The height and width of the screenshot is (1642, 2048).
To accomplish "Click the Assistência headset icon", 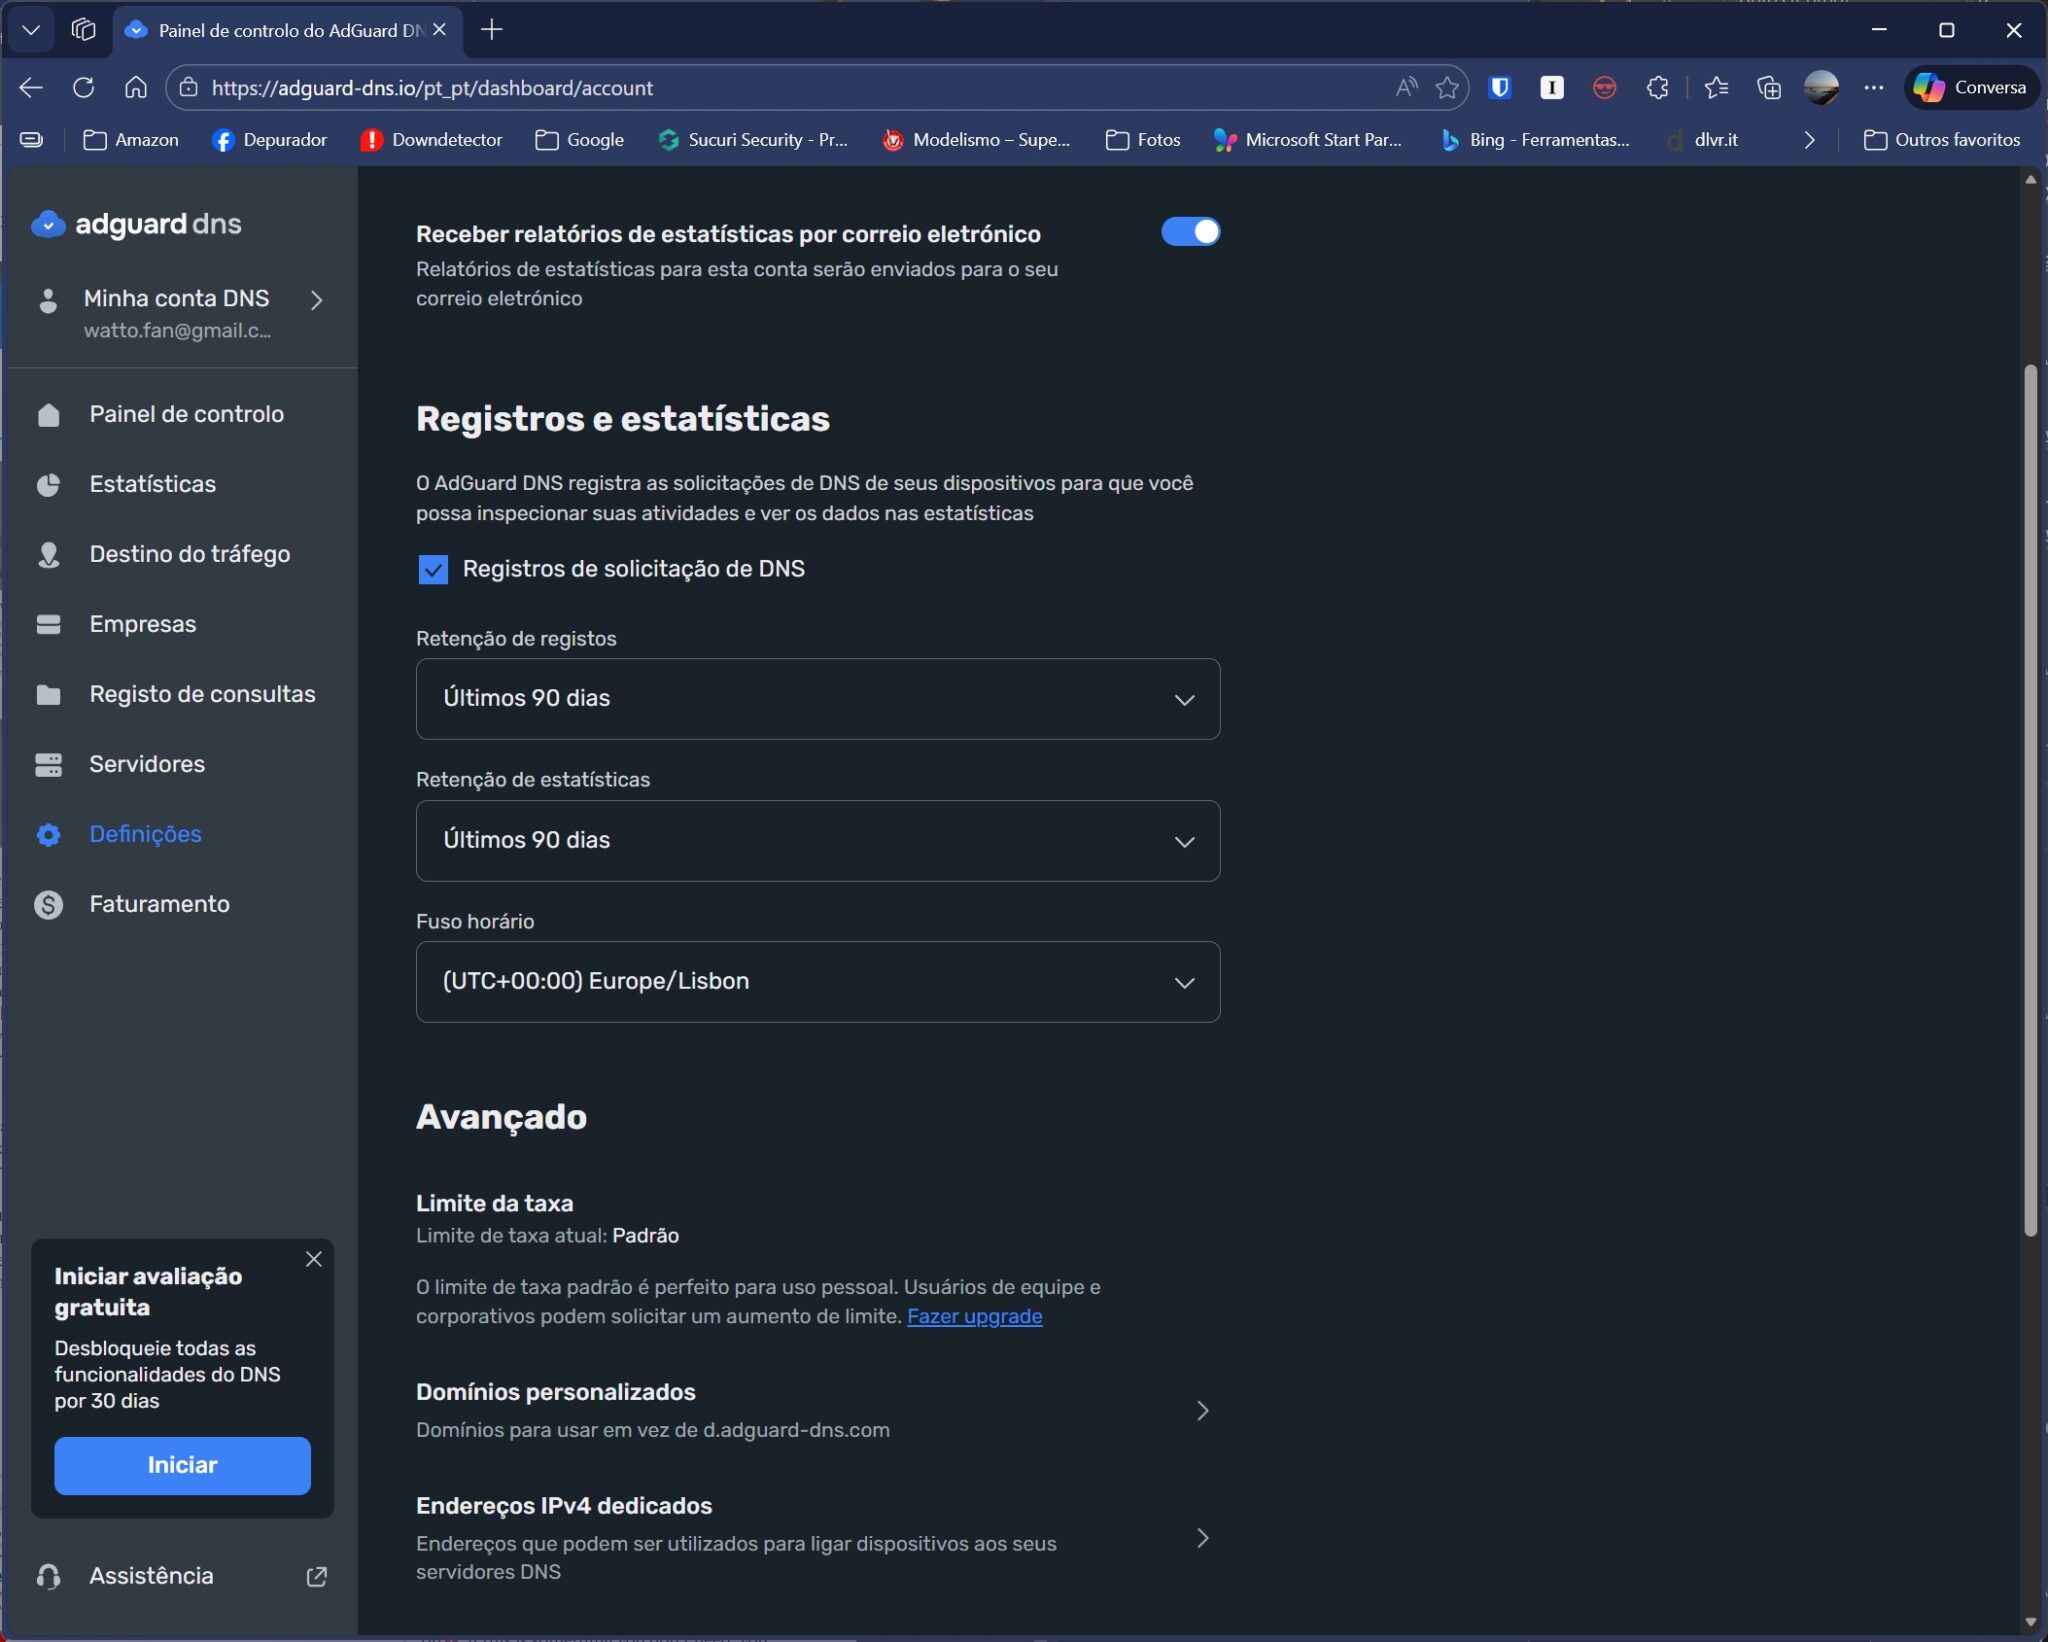I will point(48,1577).
